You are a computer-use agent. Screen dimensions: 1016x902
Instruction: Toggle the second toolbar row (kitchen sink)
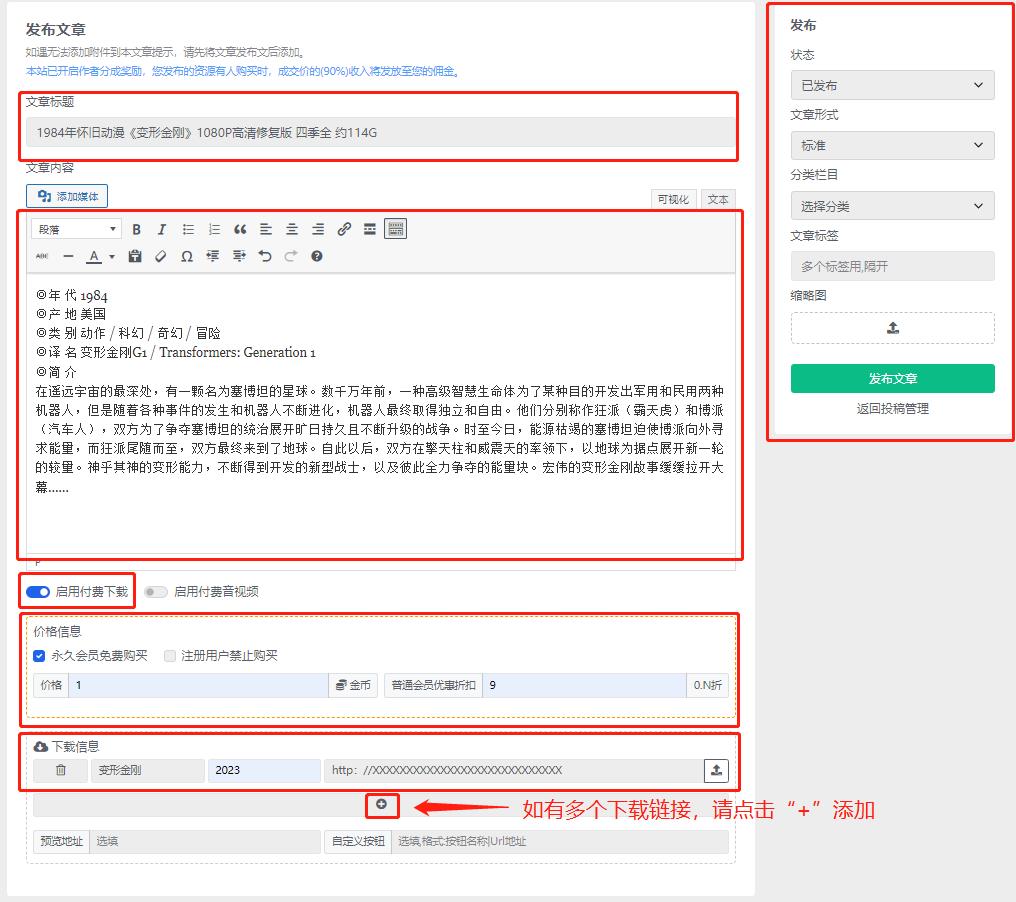click(x=395, y=229)
